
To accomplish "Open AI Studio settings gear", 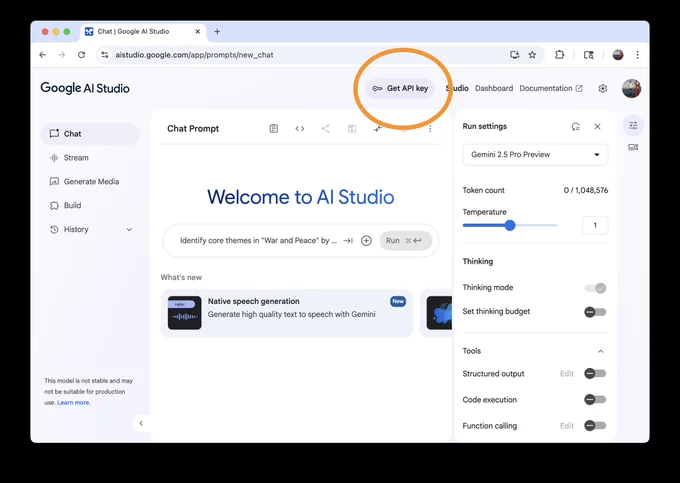I will point(602,88).
